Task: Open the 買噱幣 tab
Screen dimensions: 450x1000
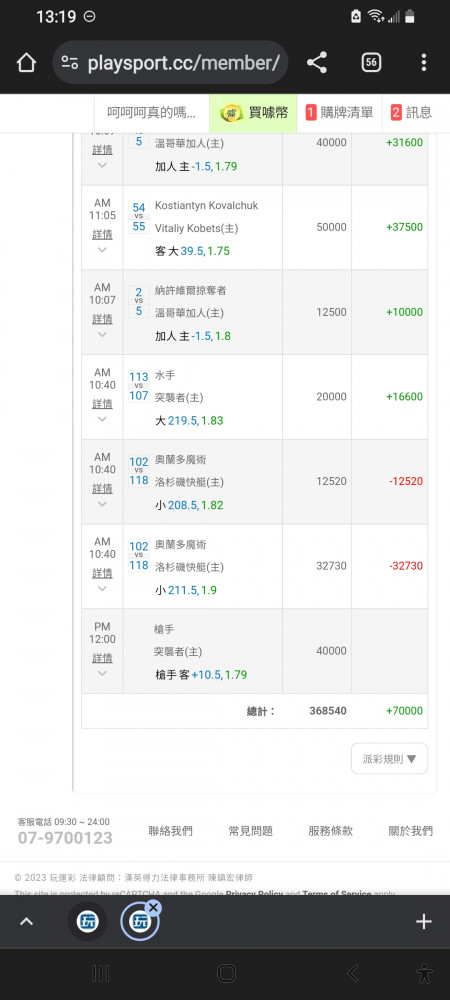Action: (253, 114)
